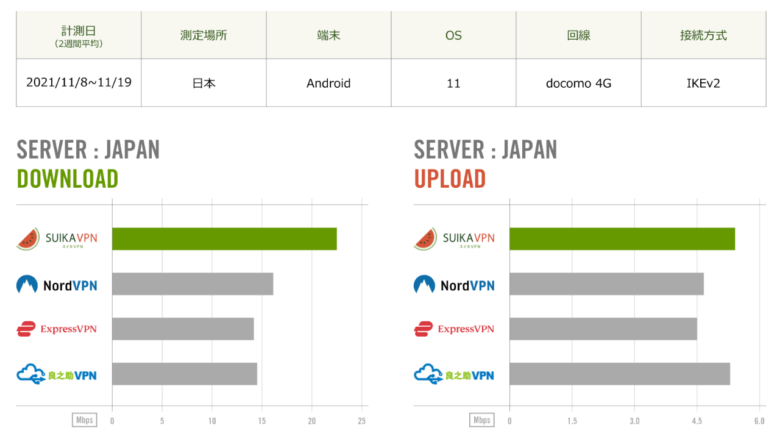
Task: Click the ExpressVPN logo in Upload chart
Action: [454, 329]
